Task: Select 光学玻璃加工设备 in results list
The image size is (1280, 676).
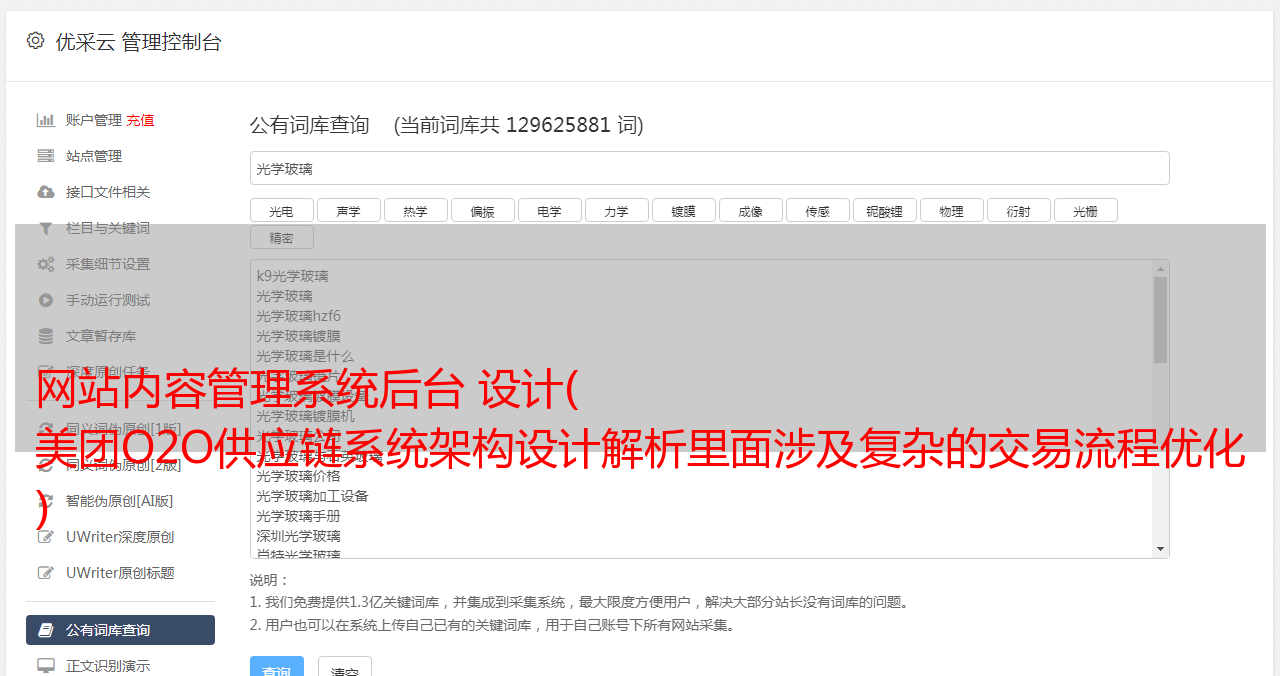Action: pos(312,496)
